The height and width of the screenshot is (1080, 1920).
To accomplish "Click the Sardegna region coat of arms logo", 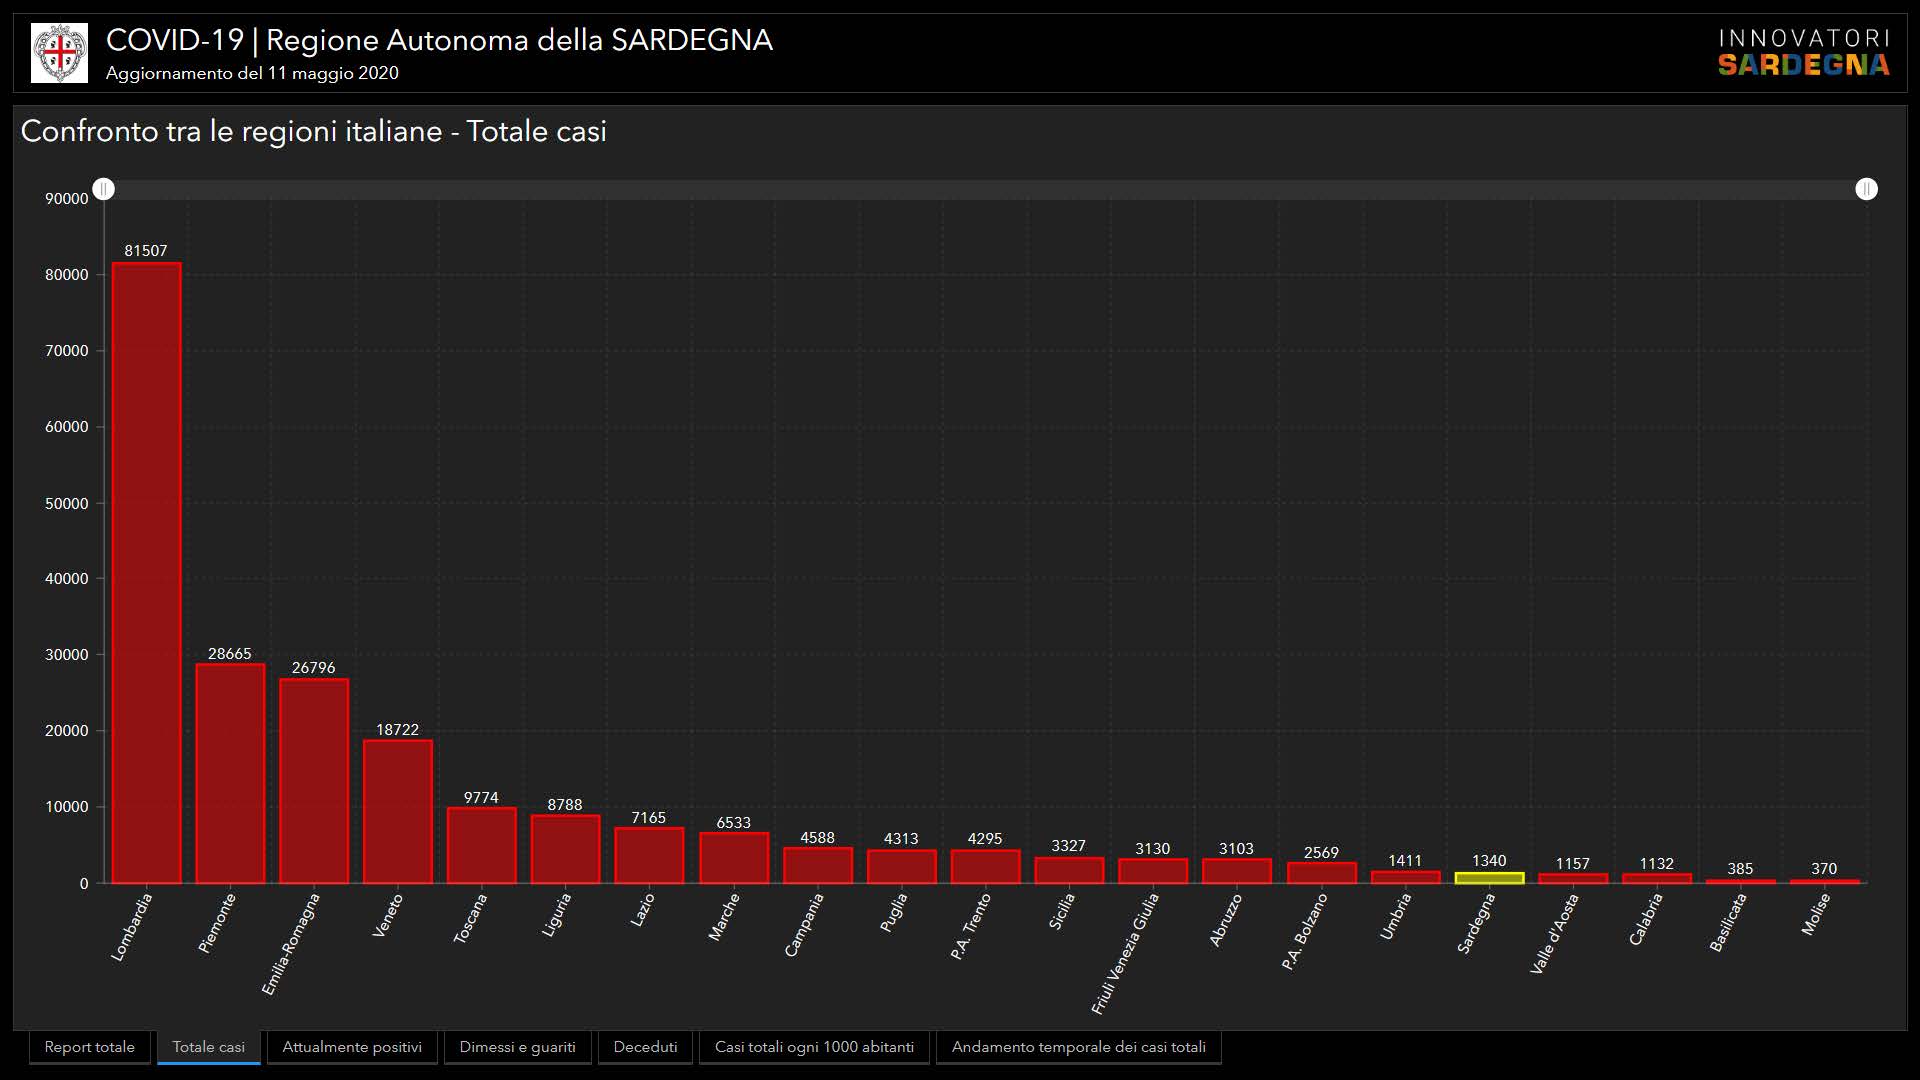I will pos(59,53).
